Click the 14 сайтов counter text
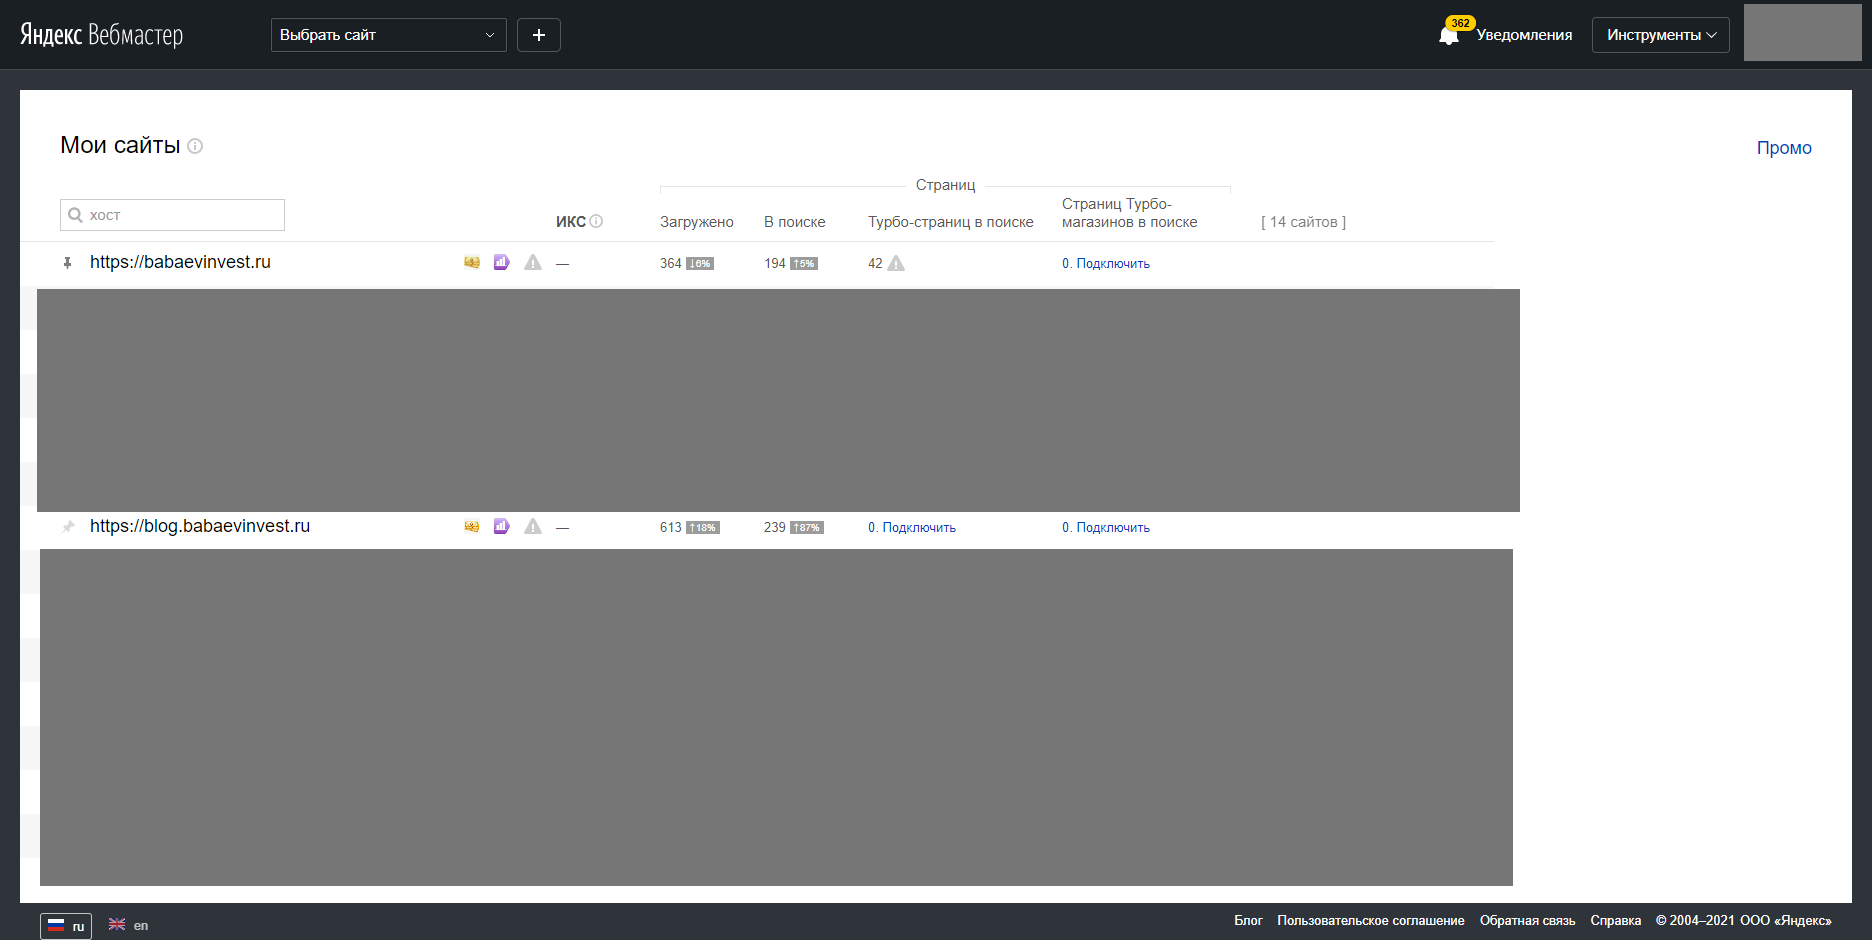 1304,222
